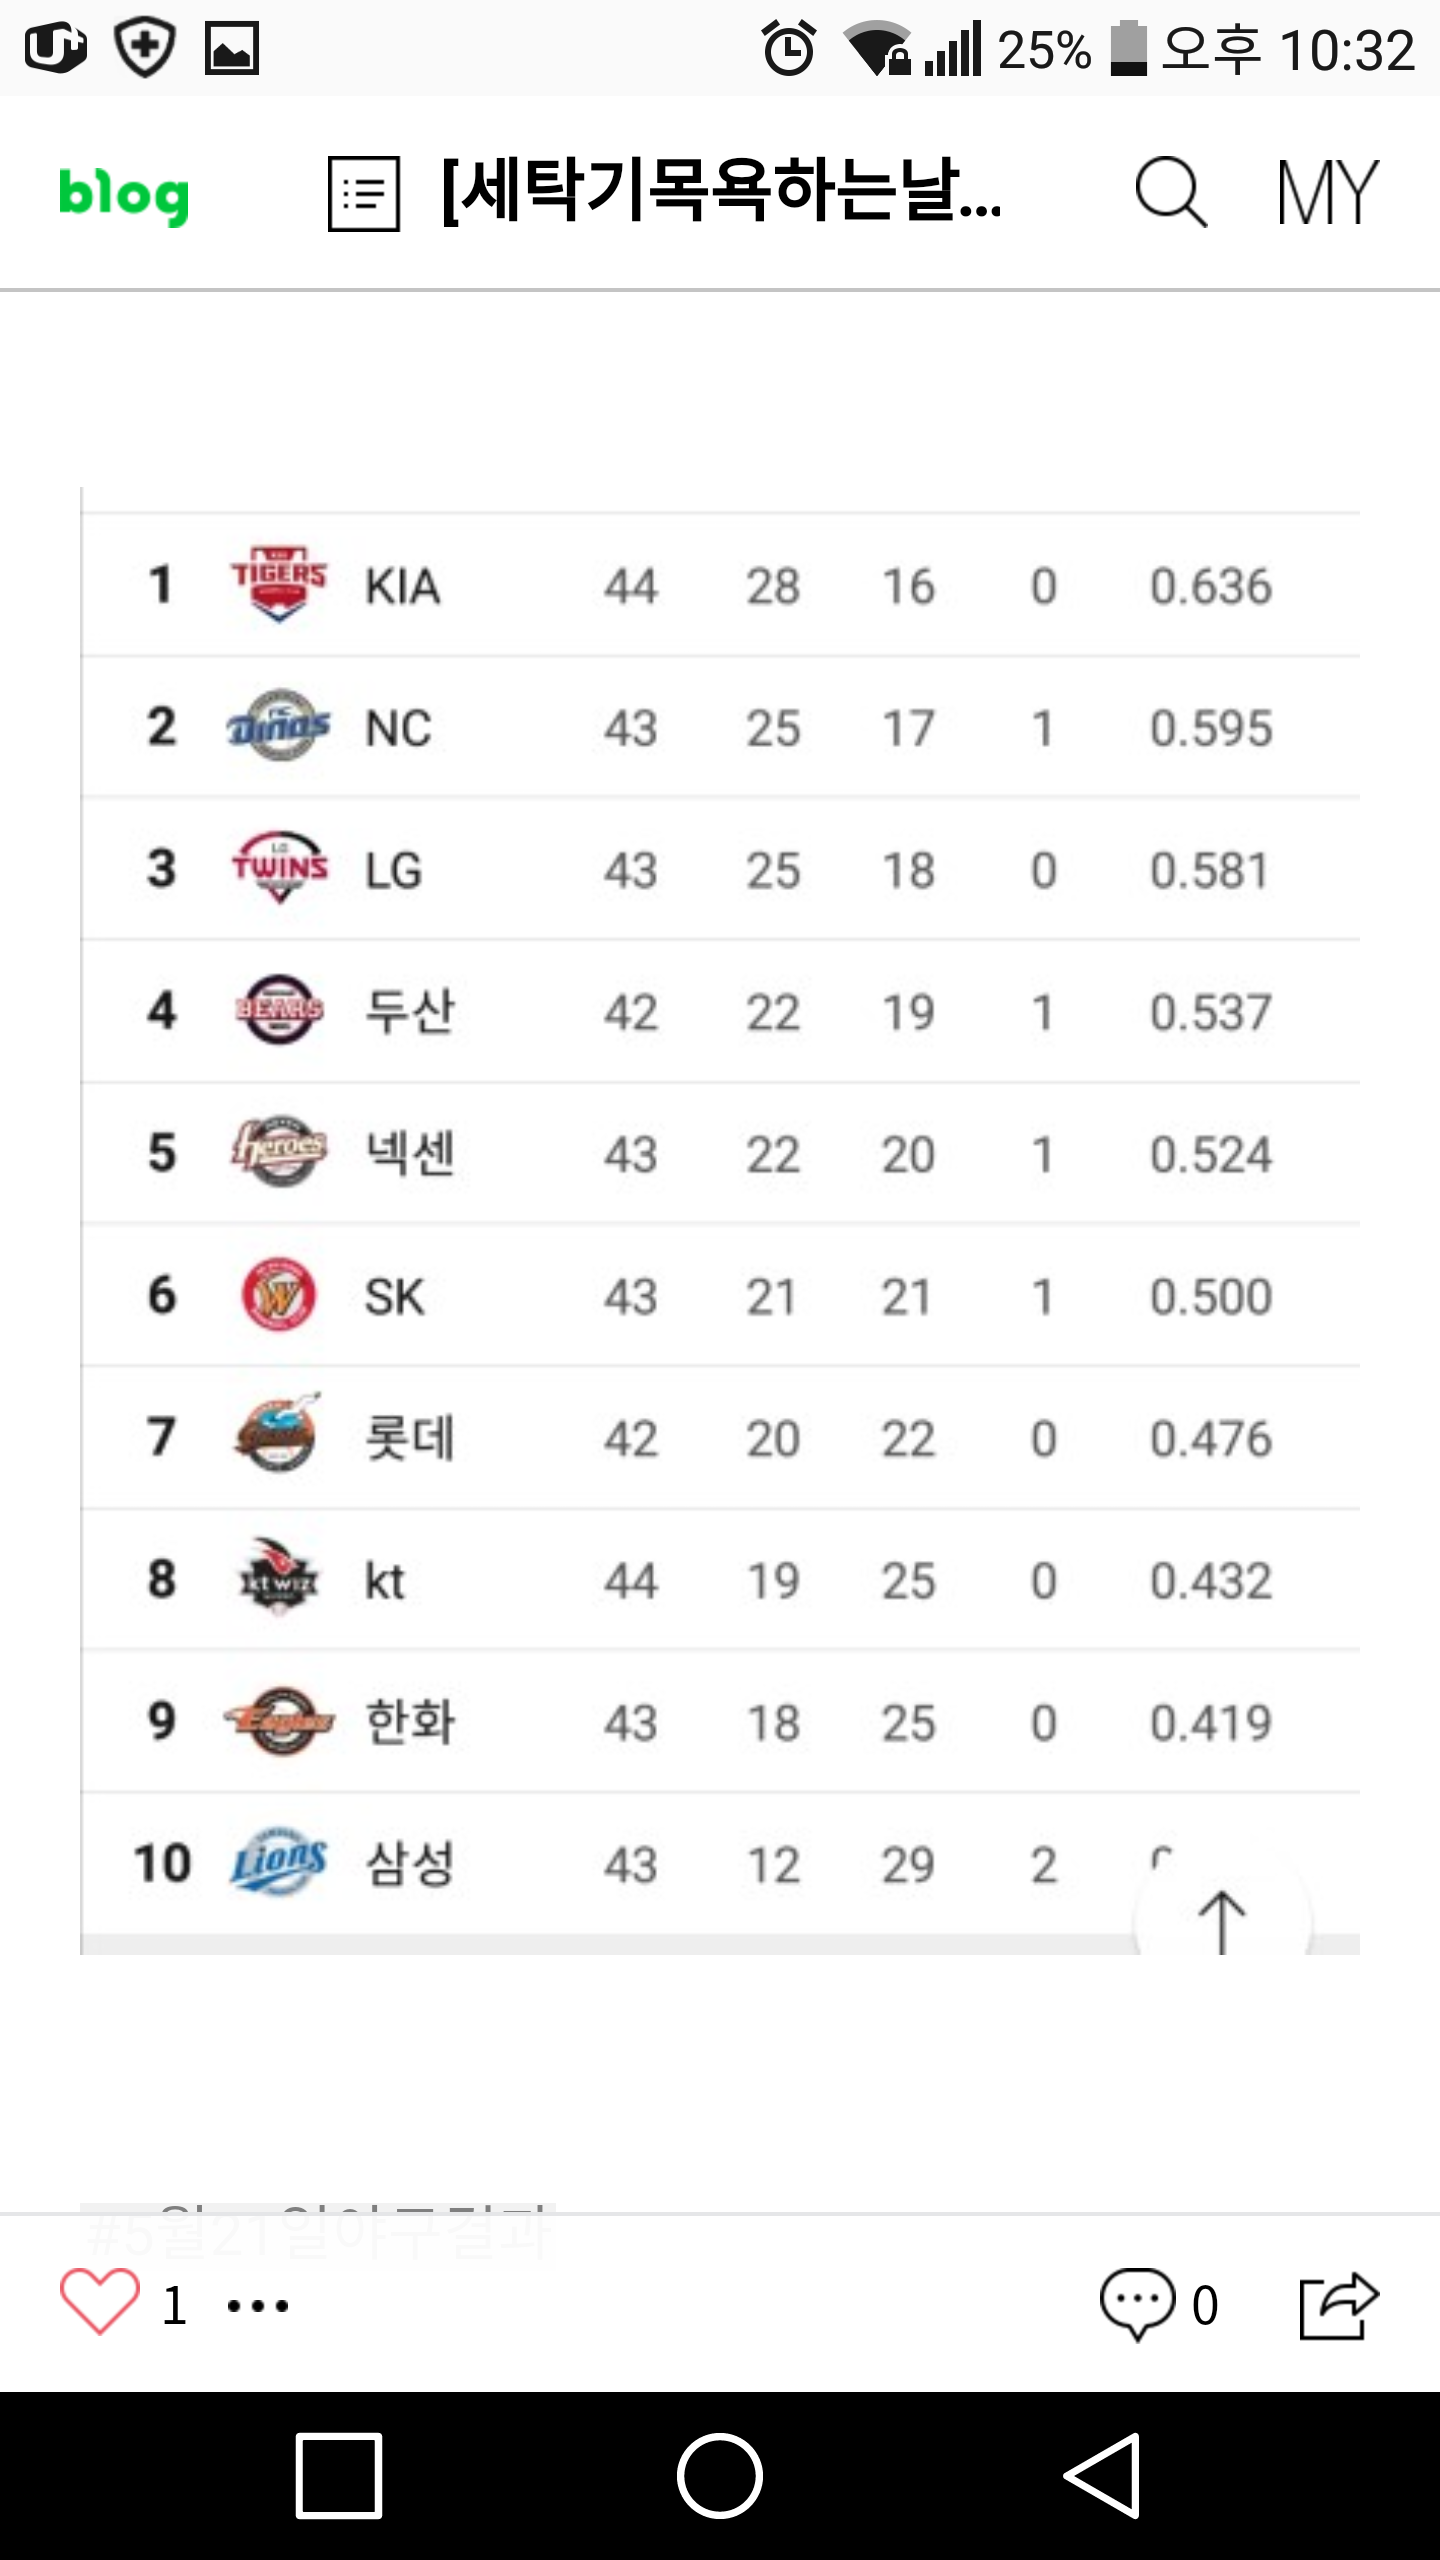1440x2560 pixels.
Task: Tap the NC Dinos row
Action: [720, 727]
